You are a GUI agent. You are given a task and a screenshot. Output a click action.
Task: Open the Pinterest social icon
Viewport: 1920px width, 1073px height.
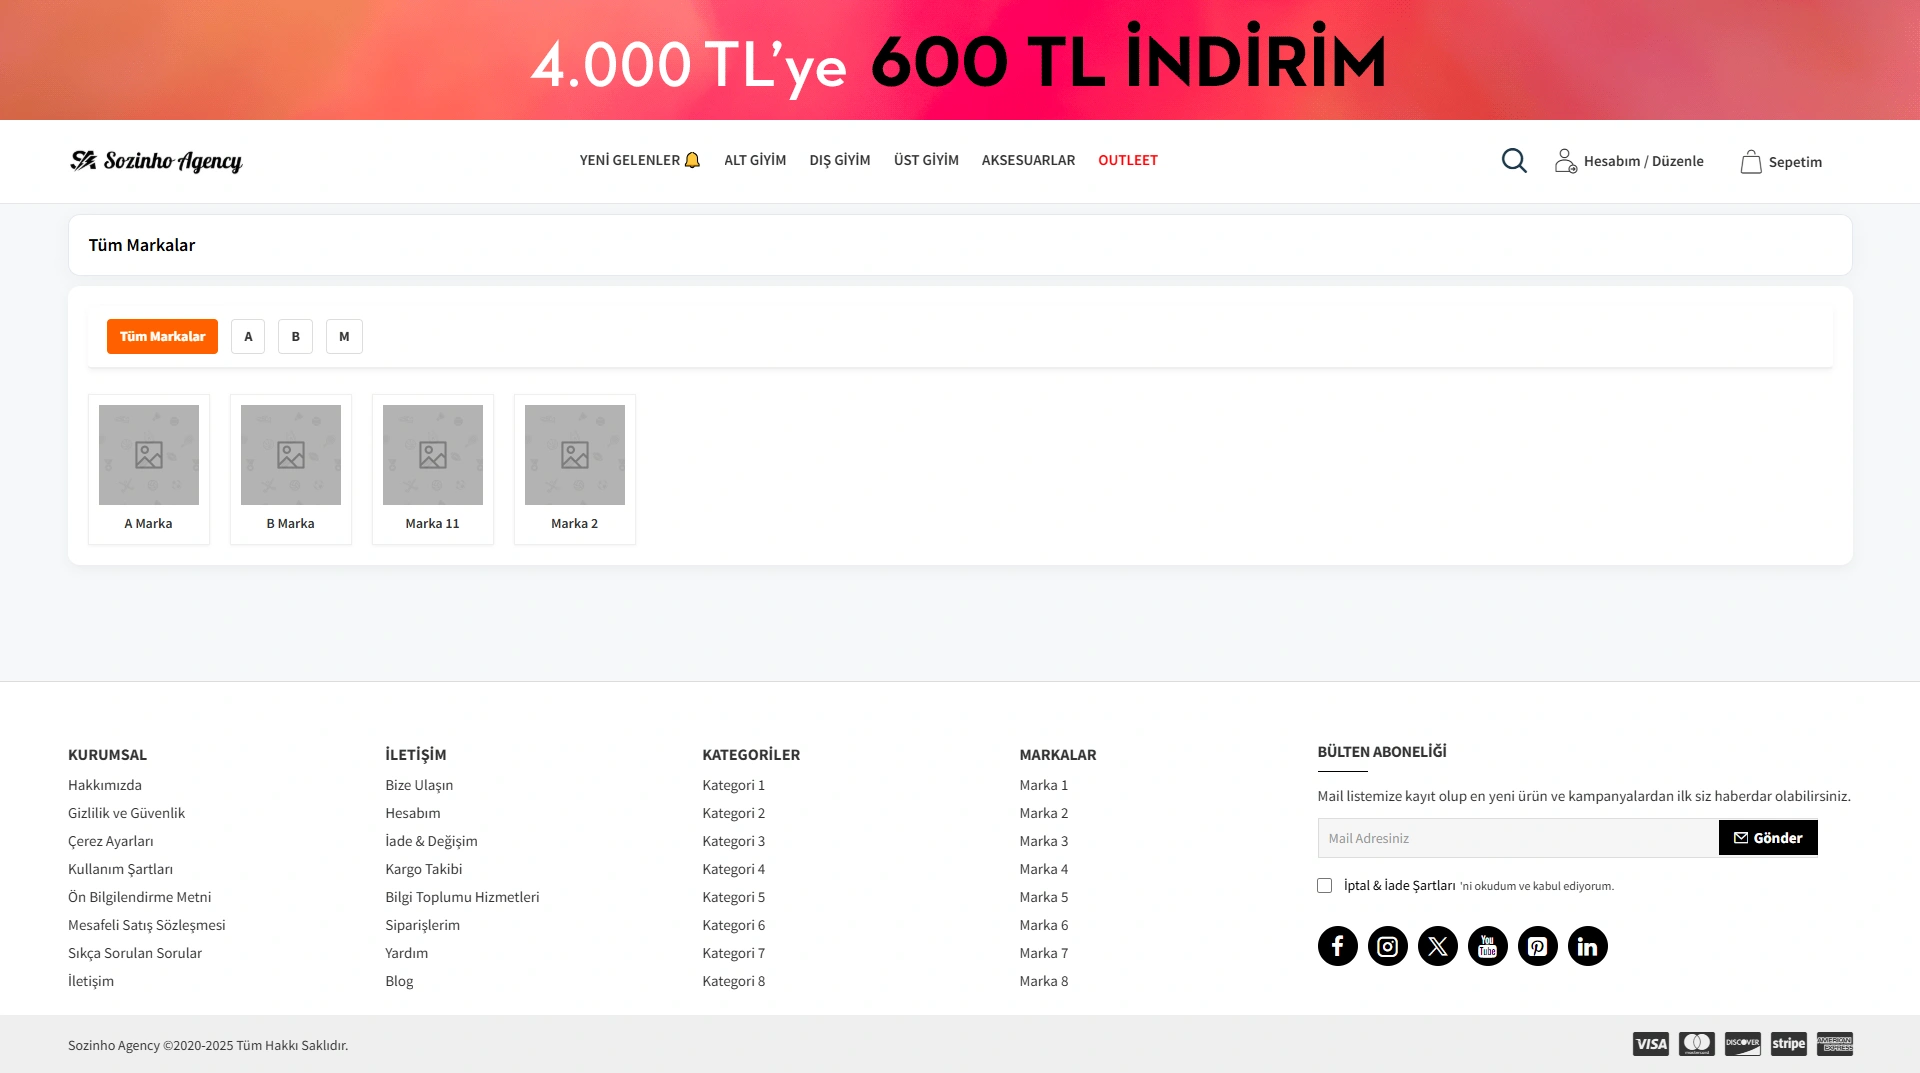coord(1537,945)
